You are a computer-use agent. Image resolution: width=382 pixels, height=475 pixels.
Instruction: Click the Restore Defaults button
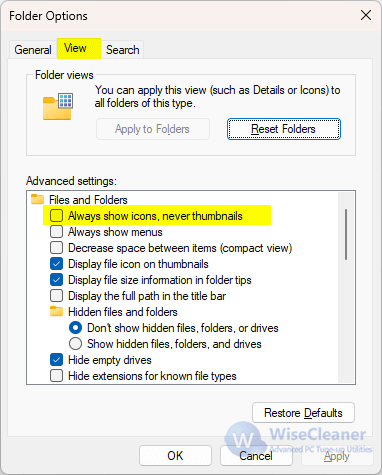coord(303,413)
